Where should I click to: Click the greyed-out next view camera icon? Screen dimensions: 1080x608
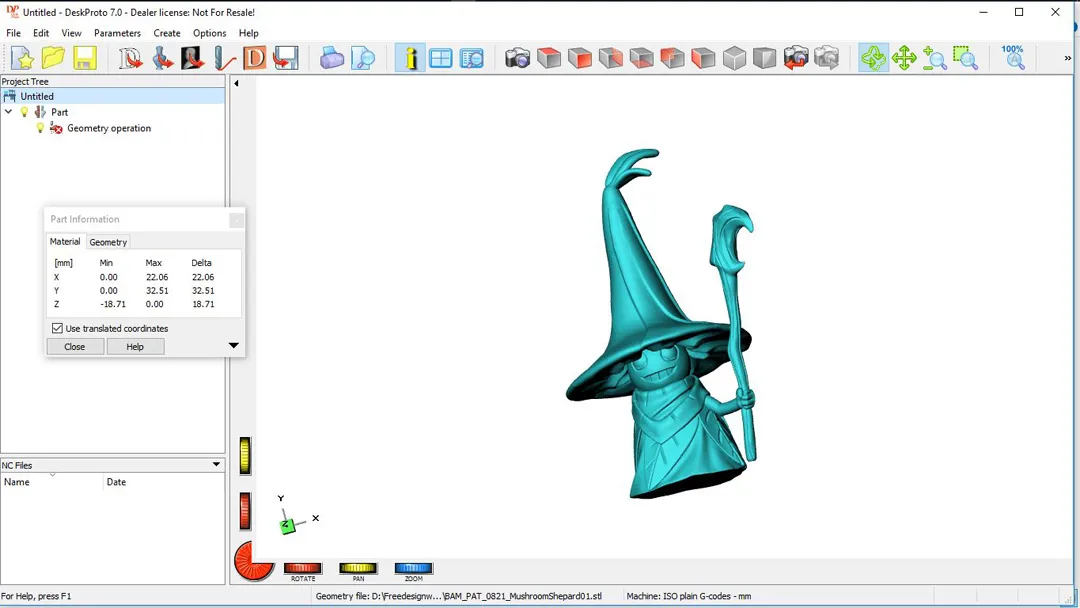pyautogui.click(x=827, y=59)
